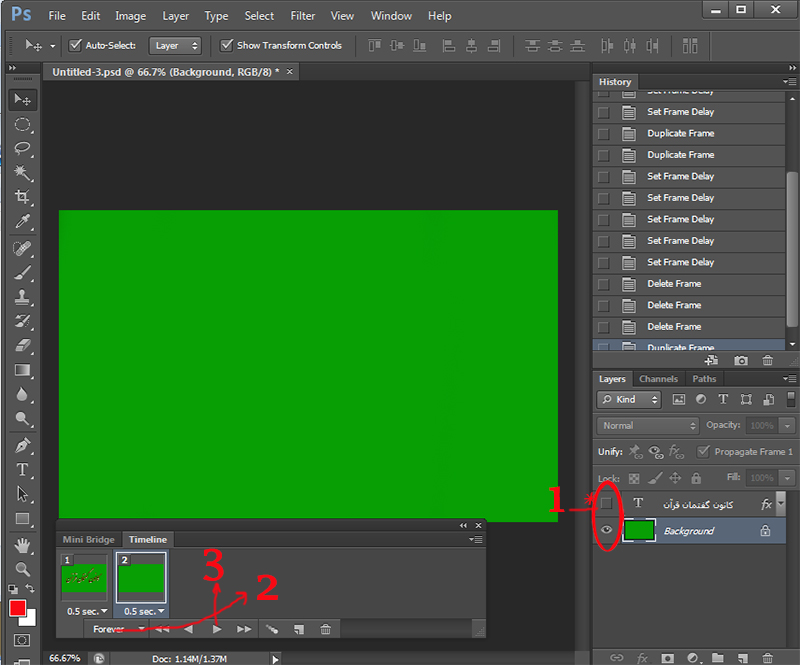This screenshot has width=800, height=665.
Task: Tween animation frames
Action: point(272,629)
